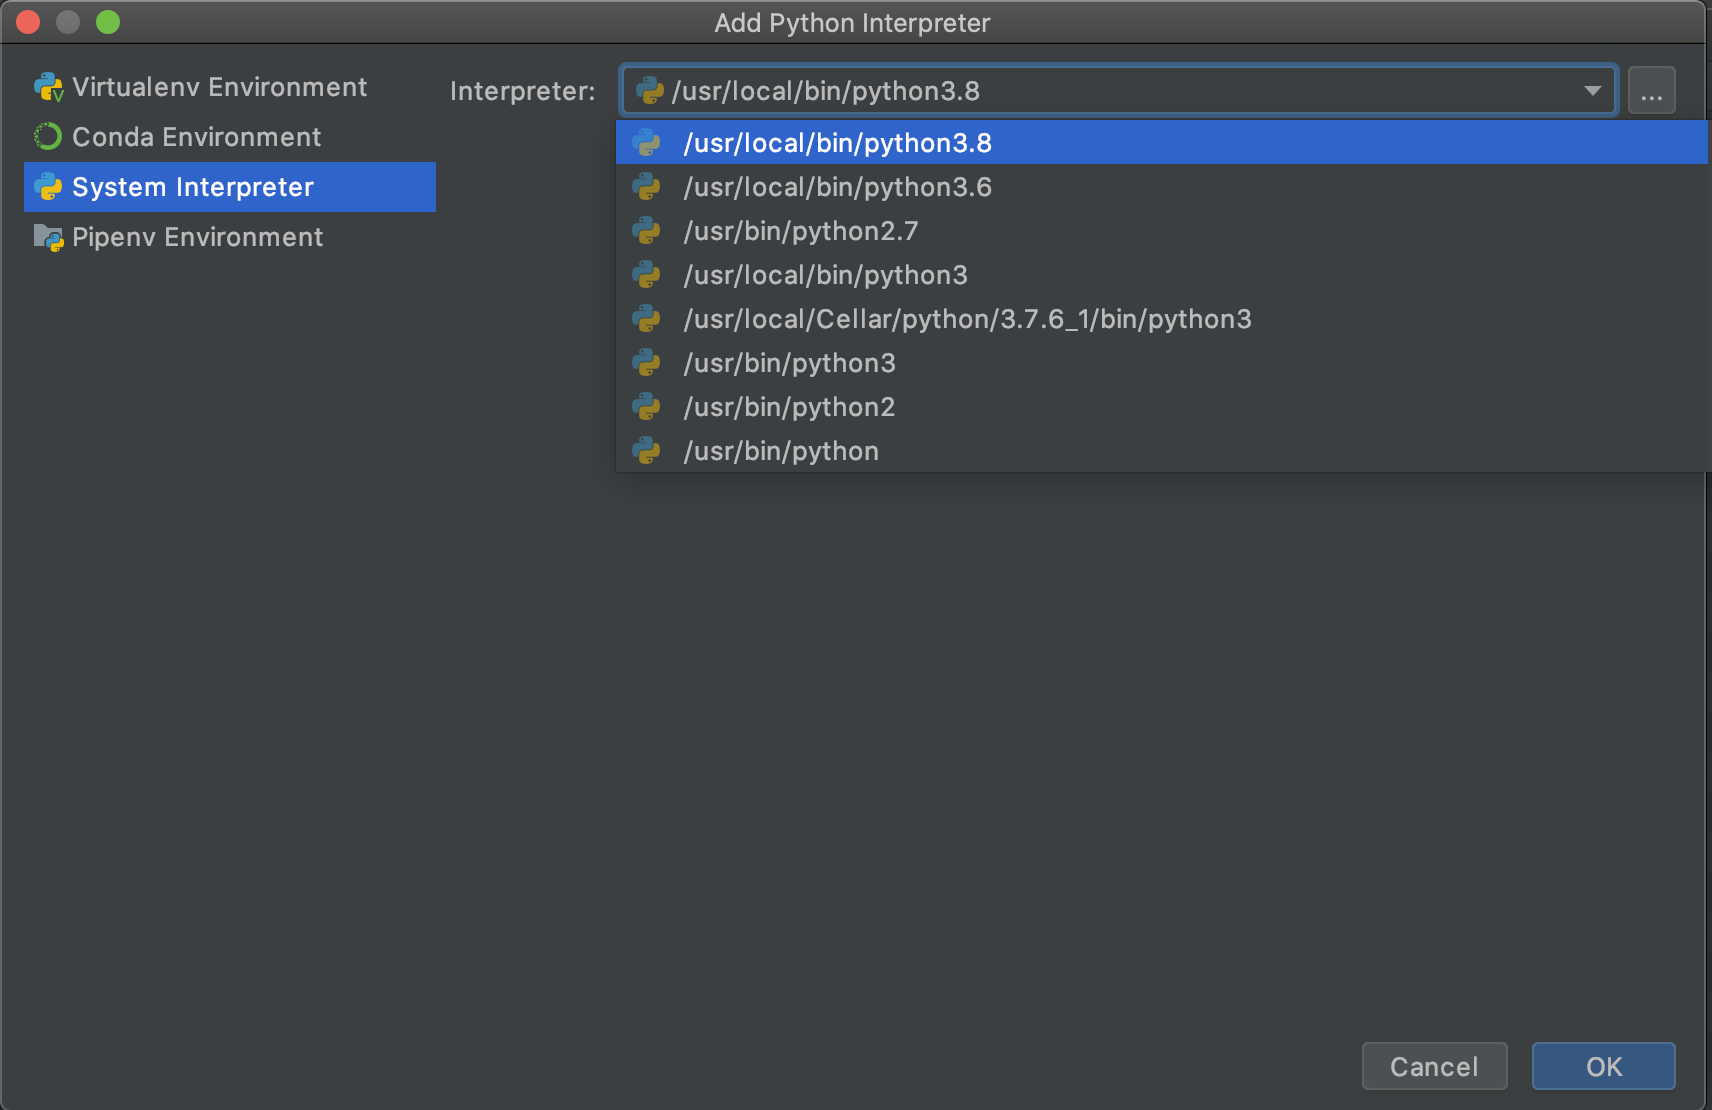Click the Python icon next to /usr/bin/python2.7
This screenshot has height=1110, width=1712.
pos(648,230)
